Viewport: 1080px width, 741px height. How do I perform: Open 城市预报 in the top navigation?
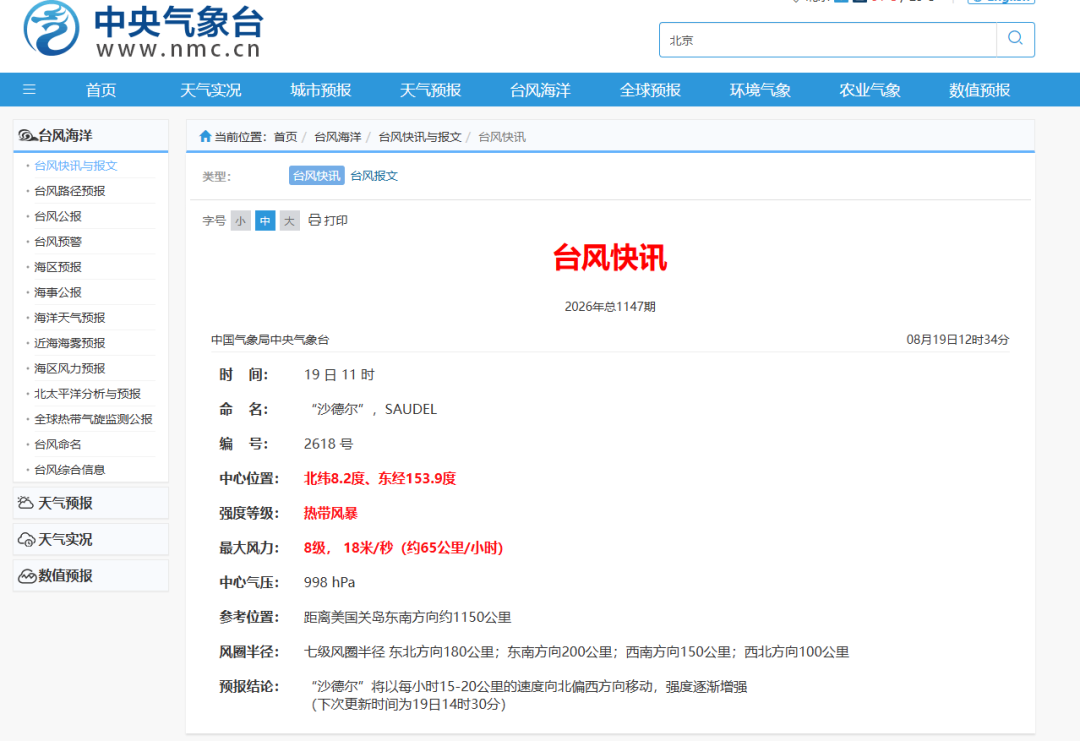pyautogui.click(x=320, y=90)
